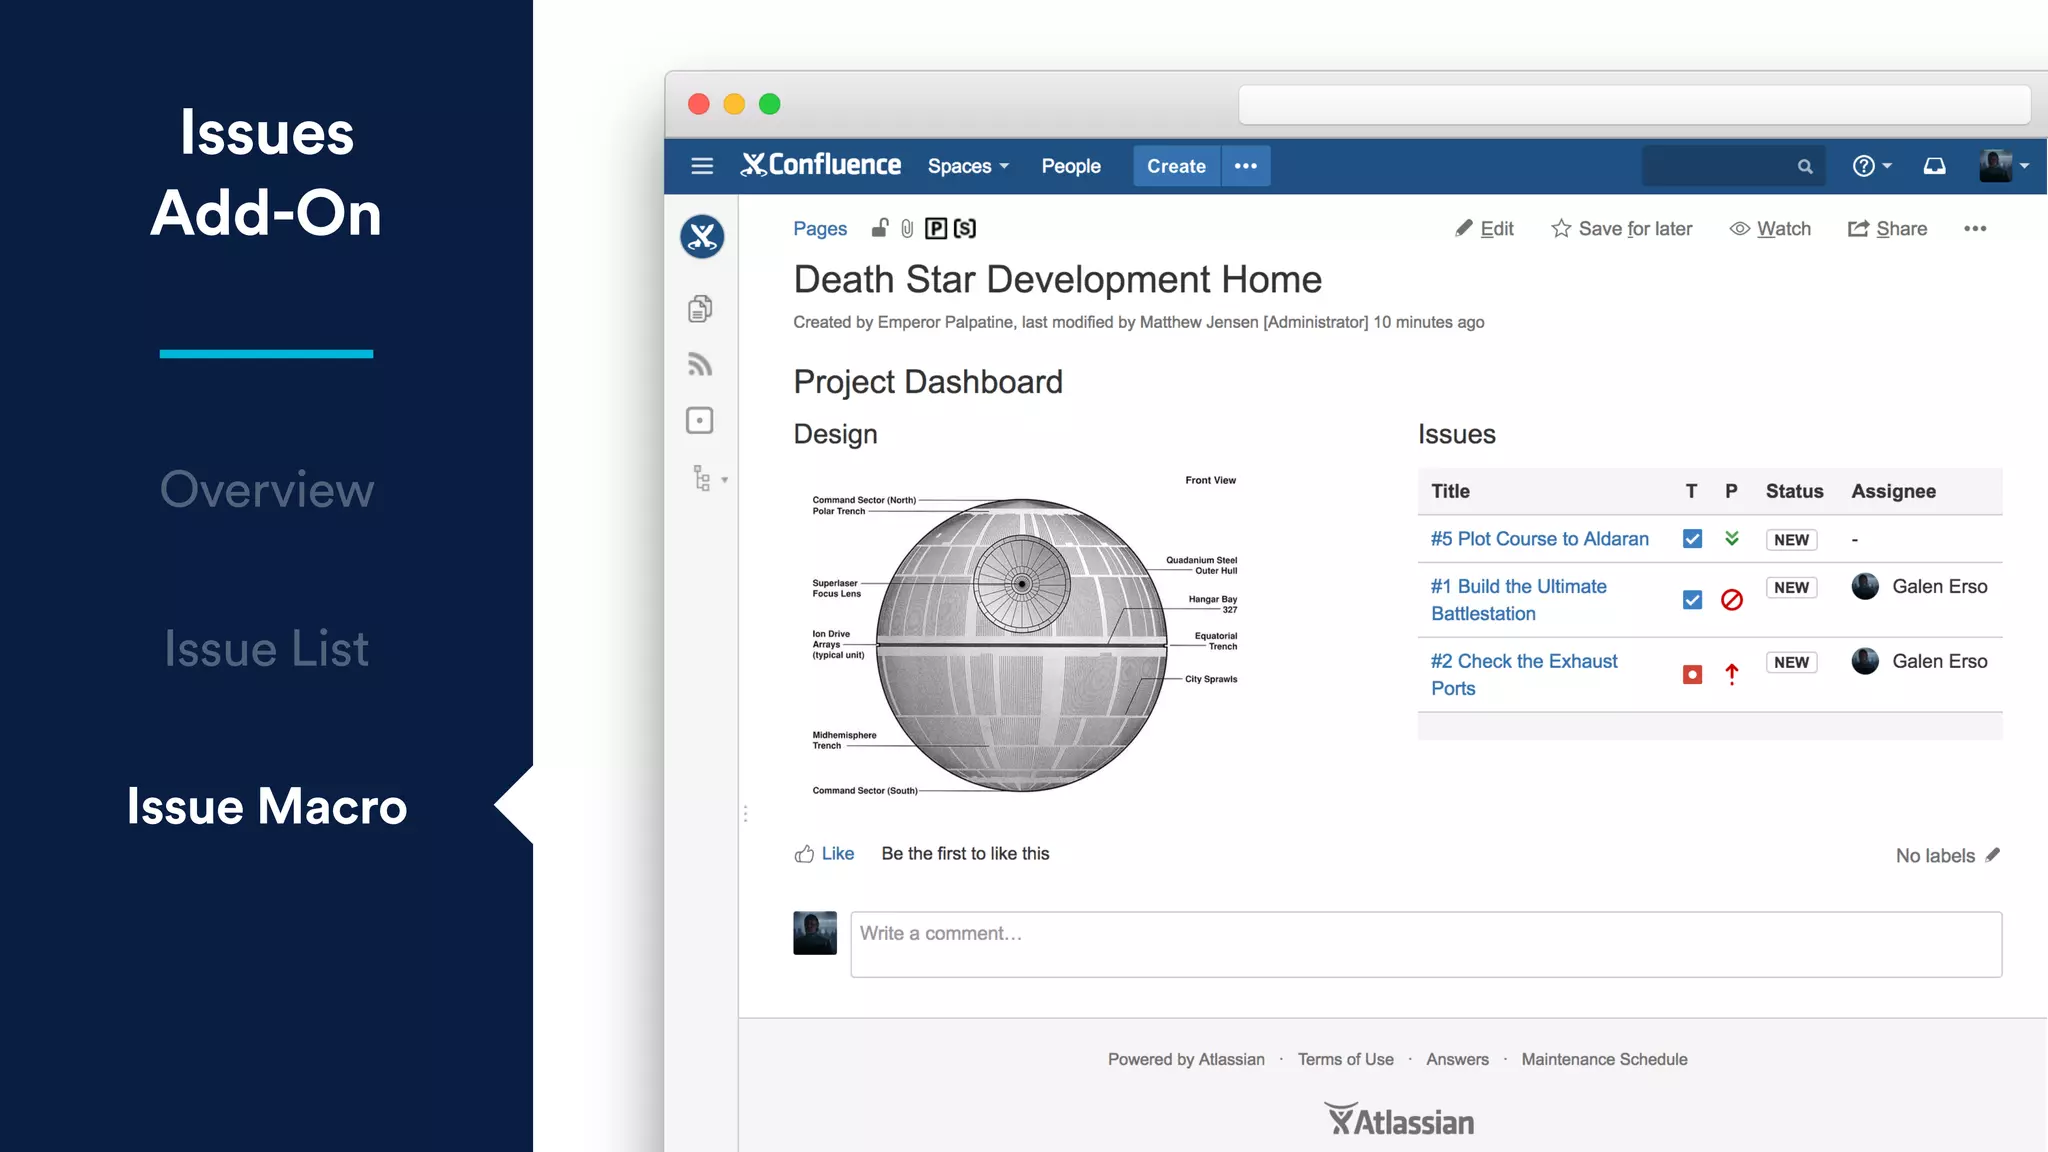This screenshot has width=2048, height=1152.
Task: Sort issues by Title column
Action: [1450, 491]
